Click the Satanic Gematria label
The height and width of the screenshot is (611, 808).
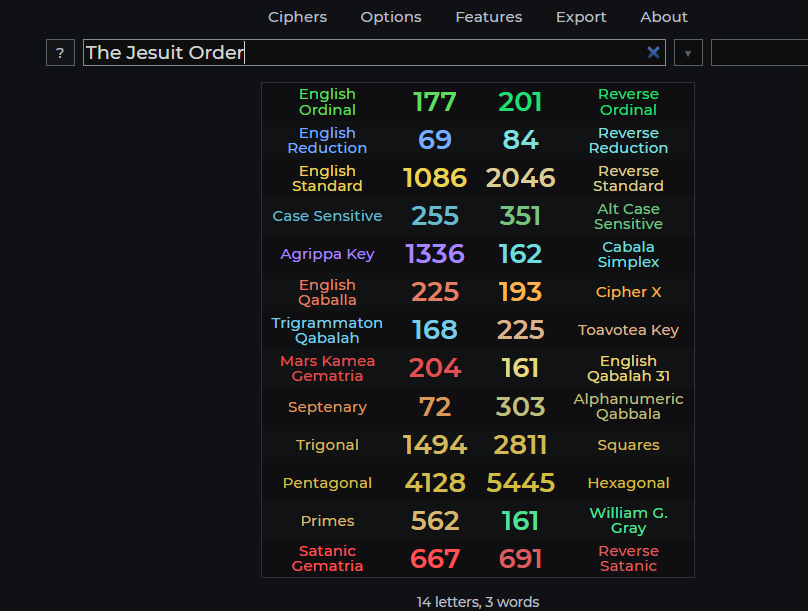[x=327, y=558]
